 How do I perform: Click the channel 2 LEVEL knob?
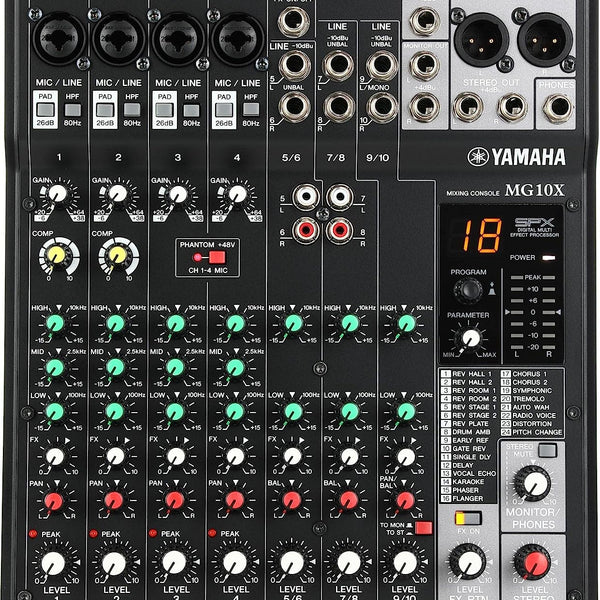(x=114, y=562)
